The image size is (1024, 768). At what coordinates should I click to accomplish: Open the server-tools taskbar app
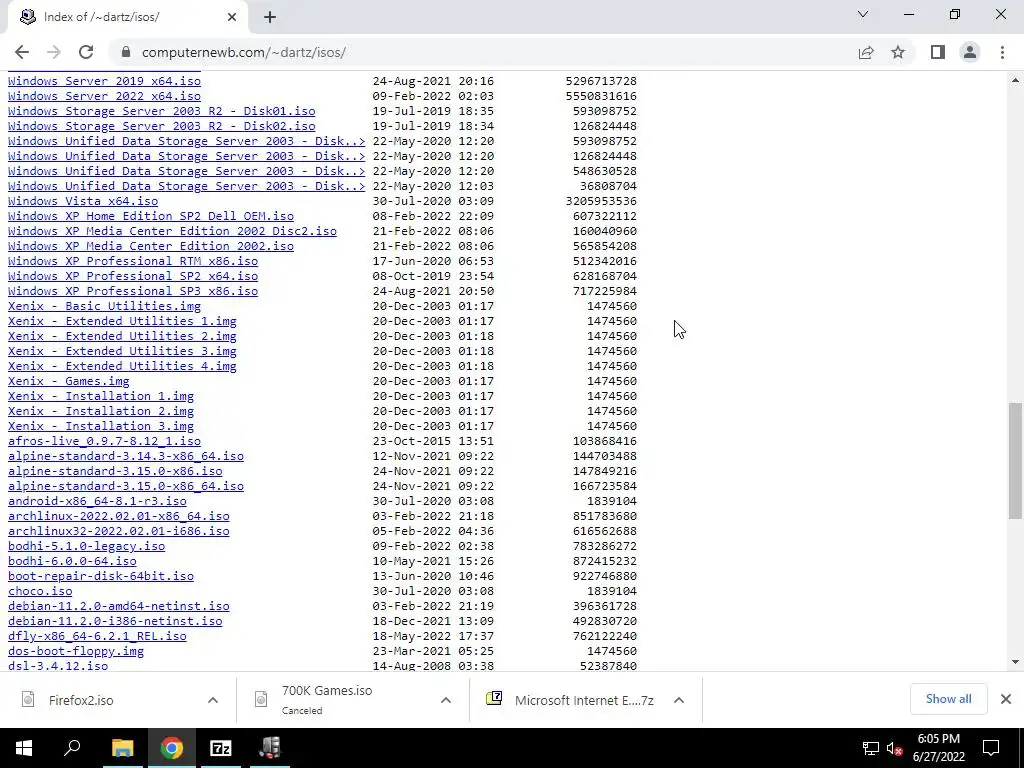click(270, 748)
